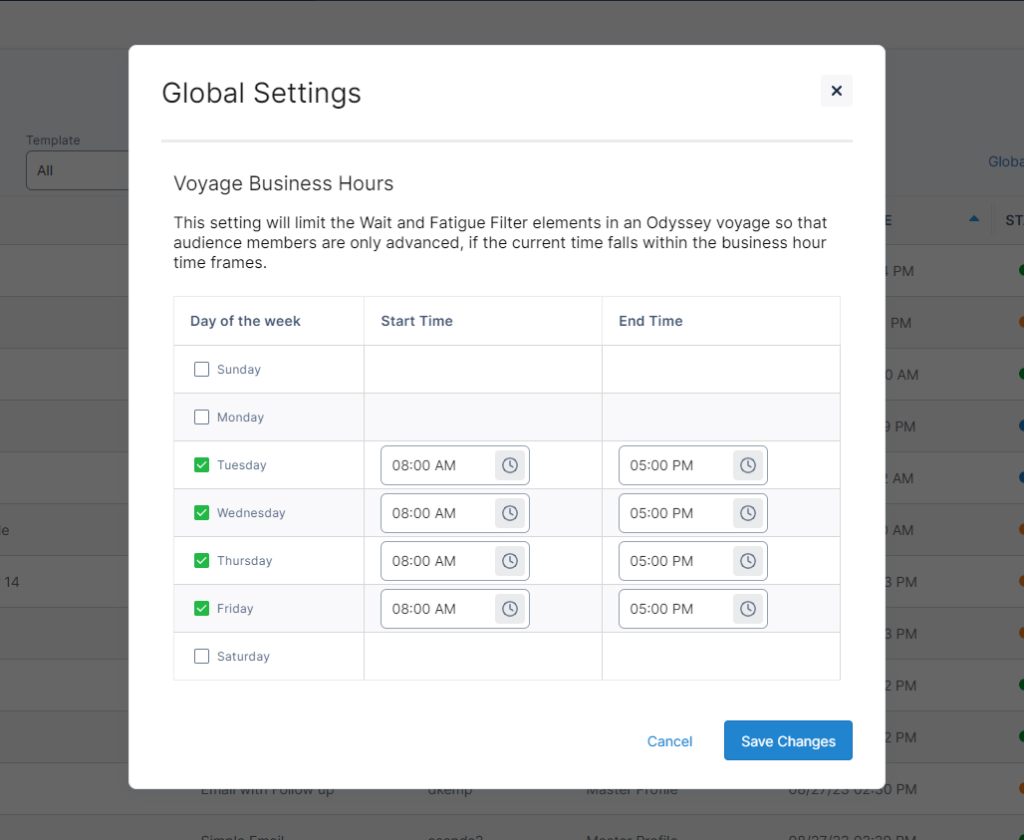Click Wednesday start time clock icon
This screenshot has width=1024, height=840.
click(510, 513)
